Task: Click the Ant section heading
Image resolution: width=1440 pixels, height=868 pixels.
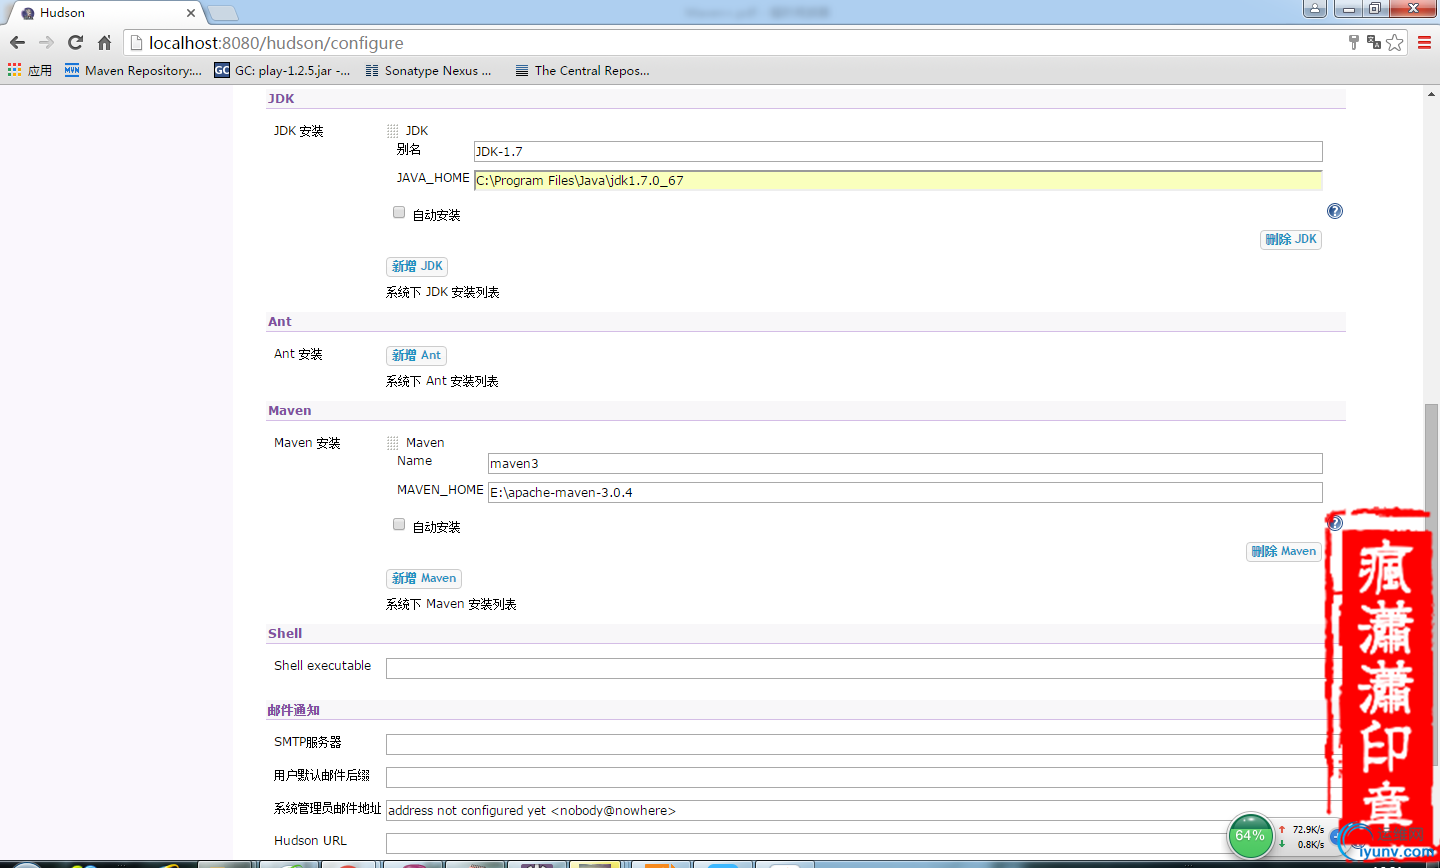Action: [x=280, y=321]
